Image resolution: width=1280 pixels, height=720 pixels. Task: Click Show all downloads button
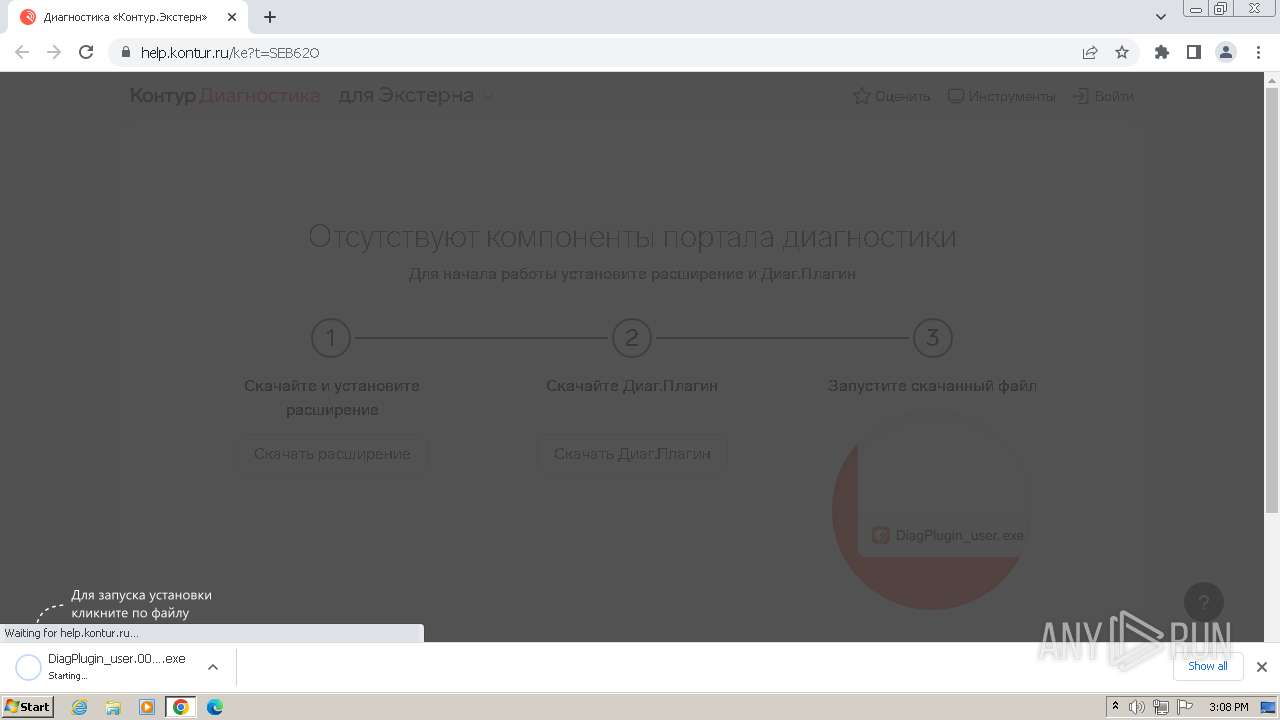1208,666
